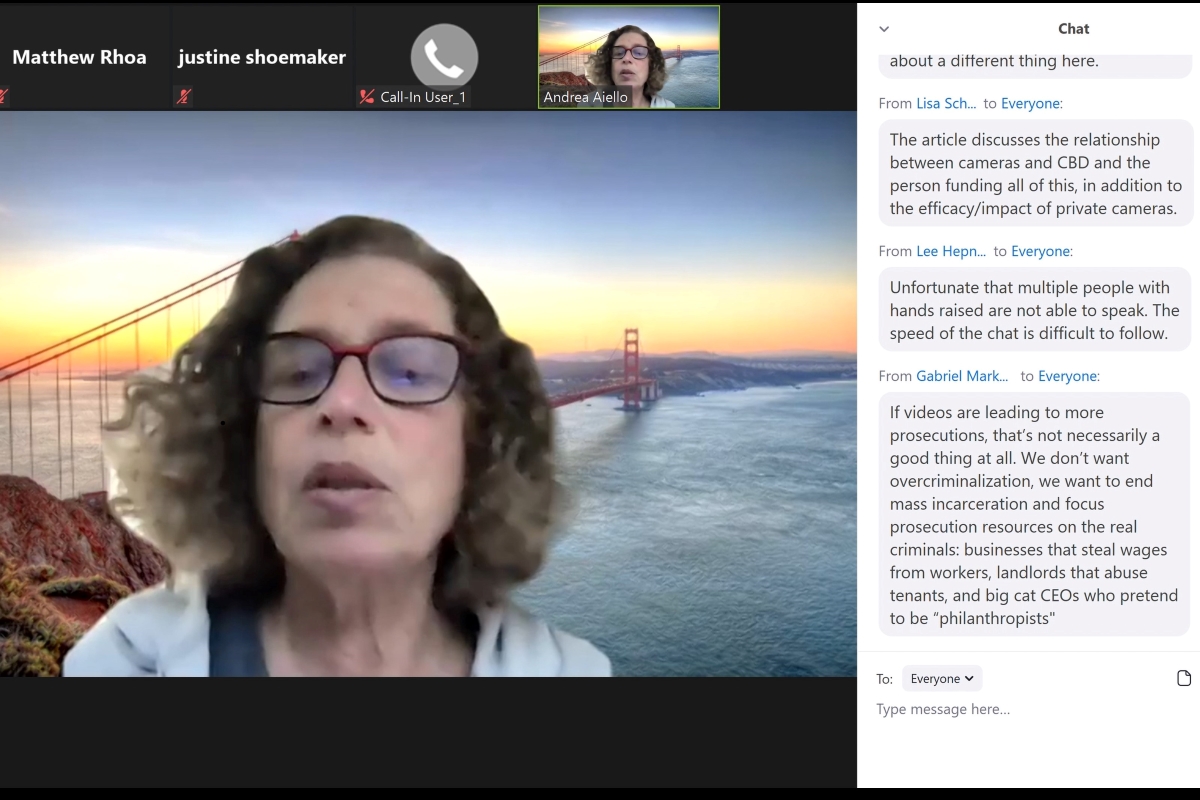Click 'Everyone' link after Lisa Sch...
Screen dimensions: 1200x800
1032,103
